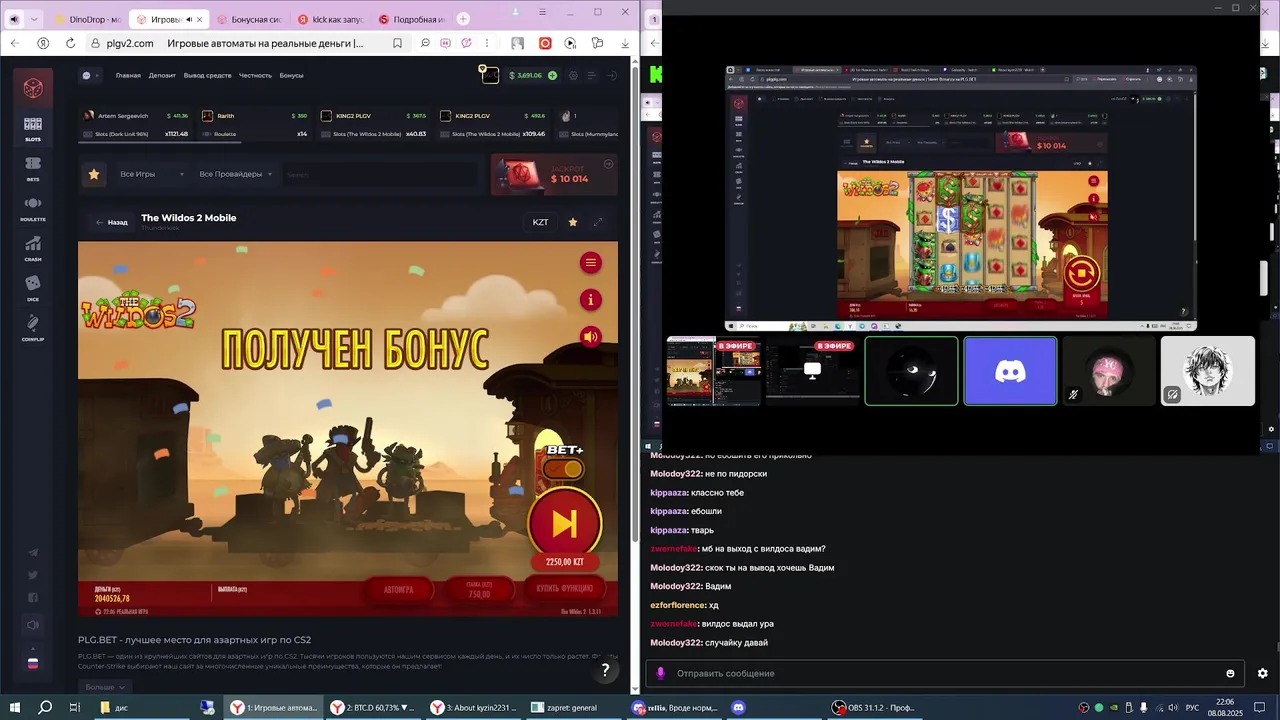The width and height of the screenshot is (1280, 720).
Task: Bookmark this page in address bar
Action: point(397,43)
